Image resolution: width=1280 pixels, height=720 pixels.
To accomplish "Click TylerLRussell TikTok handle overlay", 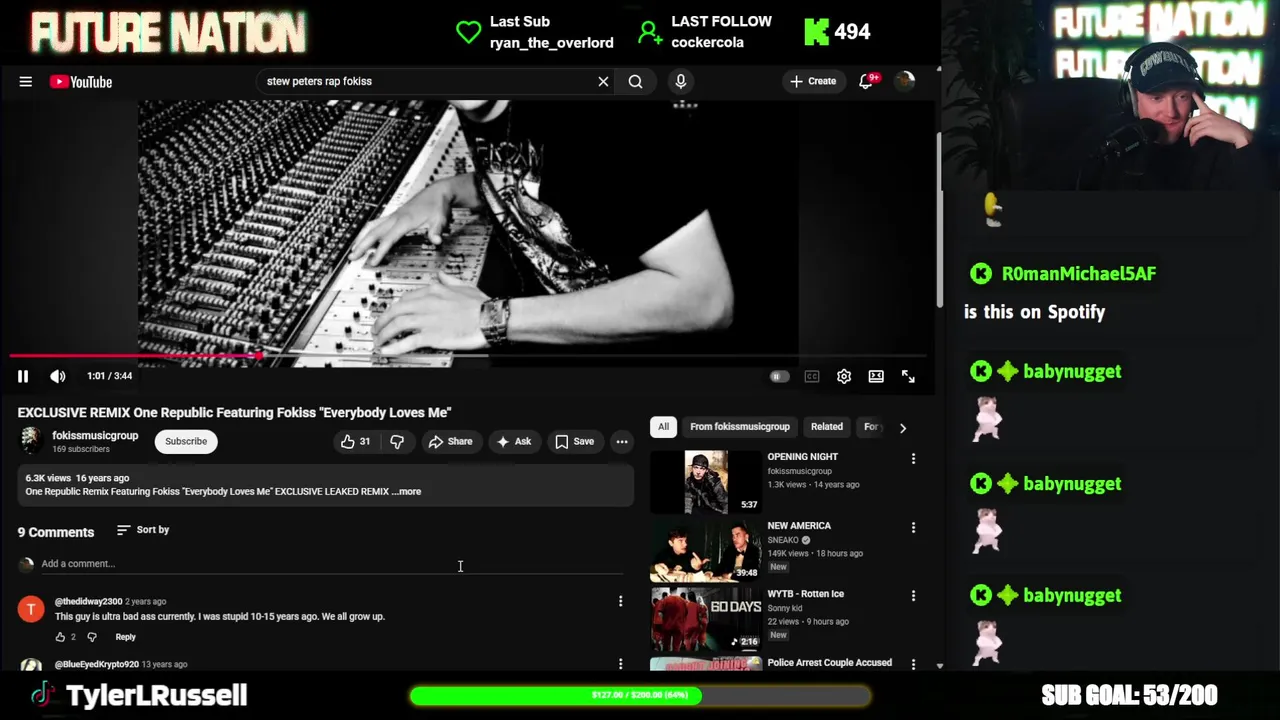I will coord(156,695).
